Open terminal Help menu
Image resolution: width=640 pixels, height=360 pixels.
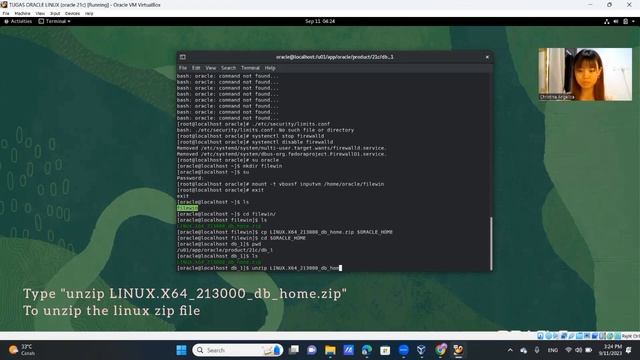(x=270, y=68)
